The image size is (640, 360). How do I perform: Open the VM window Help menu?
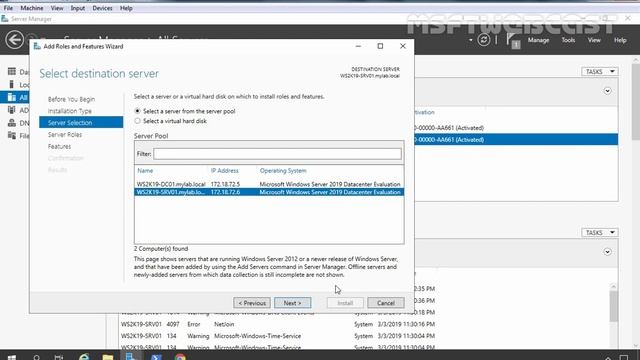[126, 8]
